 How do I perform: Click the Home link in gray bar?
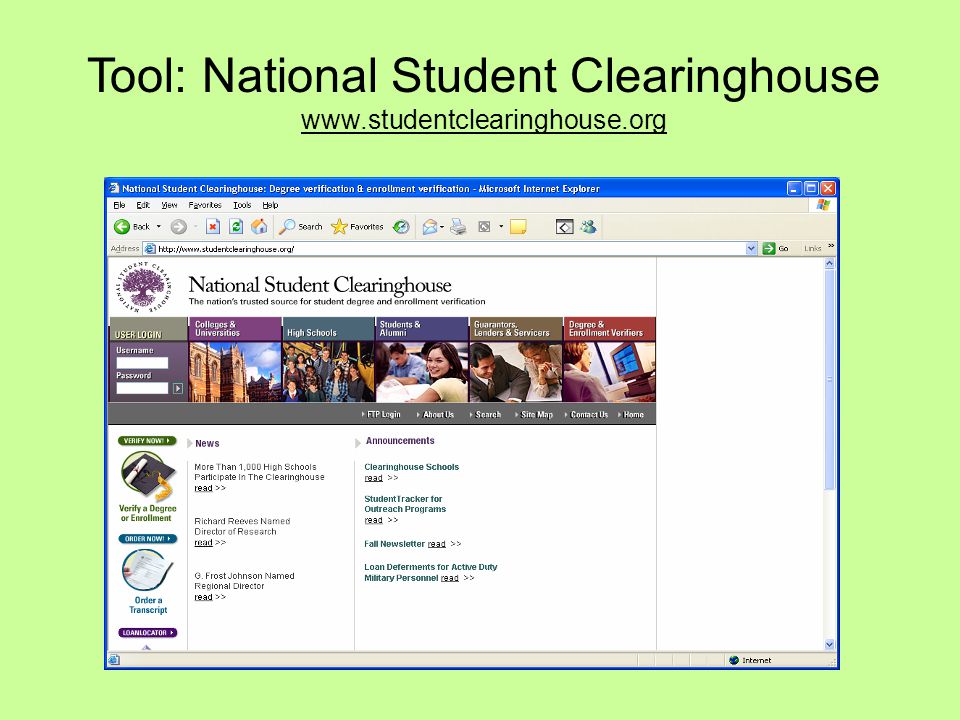[x=634, y=414]
